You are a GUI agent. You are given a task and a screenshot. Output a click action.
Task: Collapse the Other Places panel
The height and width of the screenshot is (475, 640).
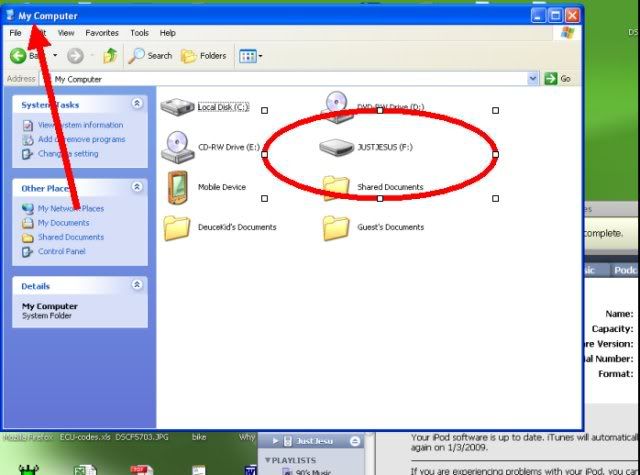point(137,187)
